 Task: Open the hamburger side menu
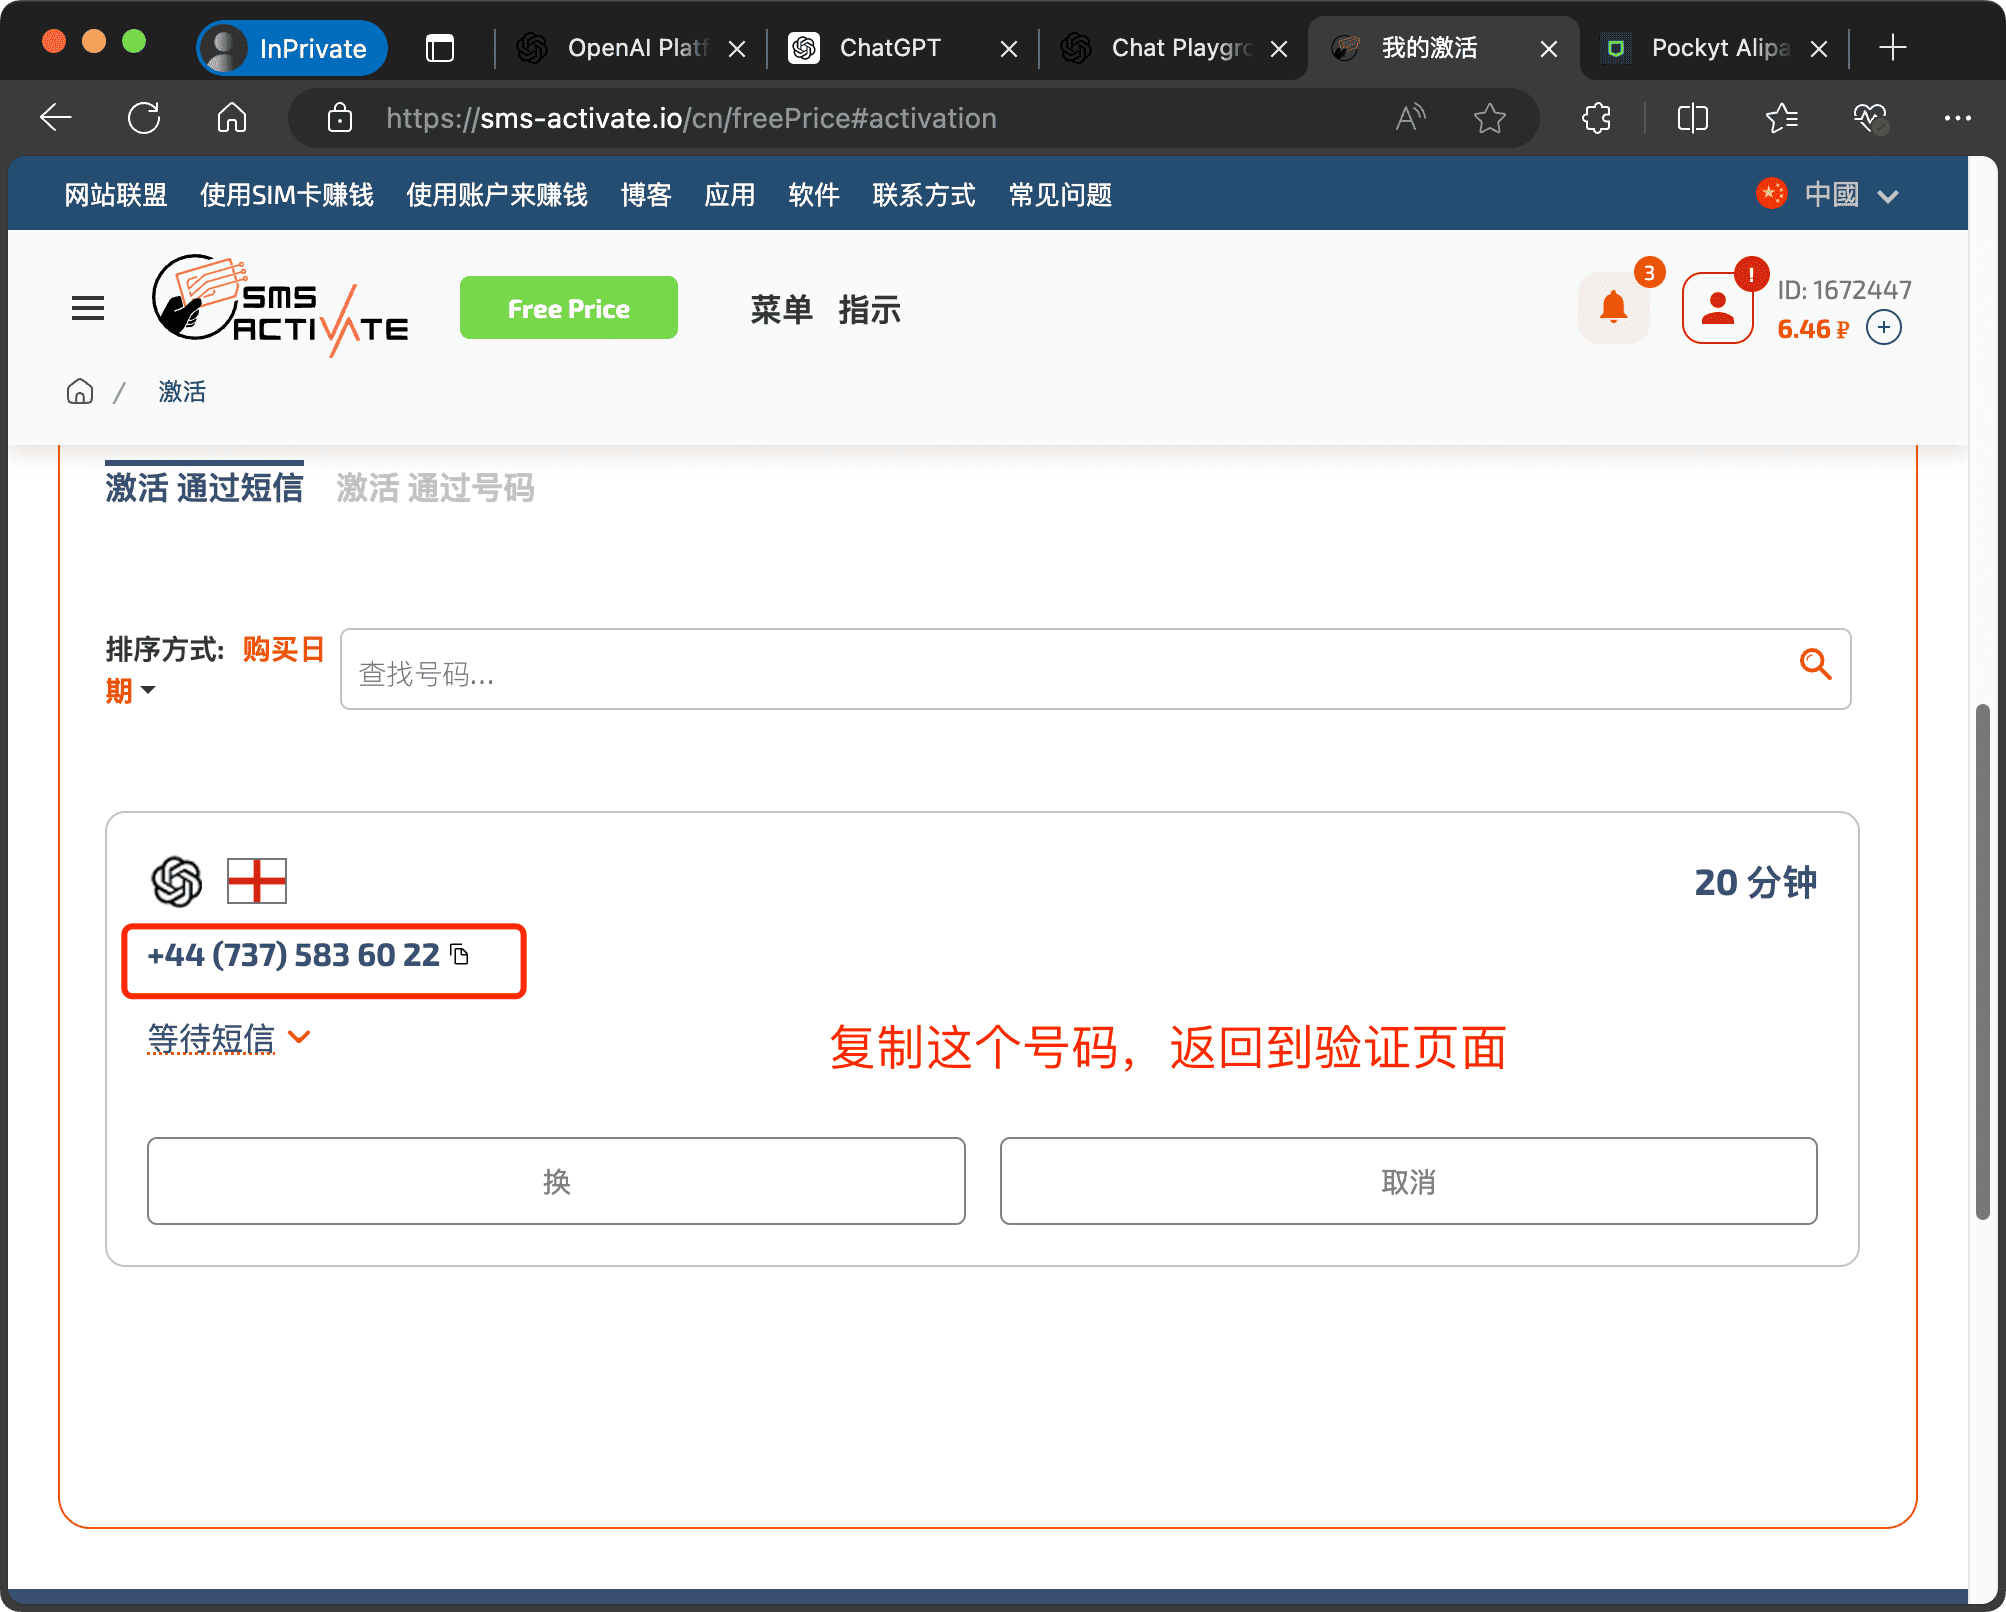pyautogui.click(x=88, y=308)
